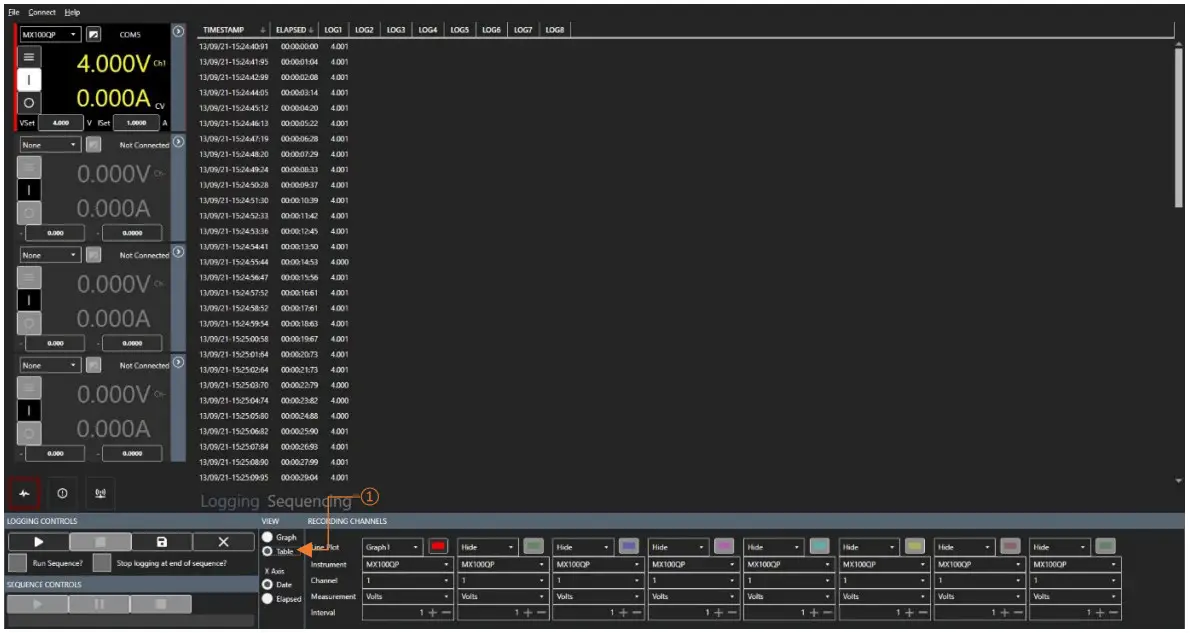Click the hamburger menu icon on channel one
Screen dimensions: 1190x633
click(29, 56)
